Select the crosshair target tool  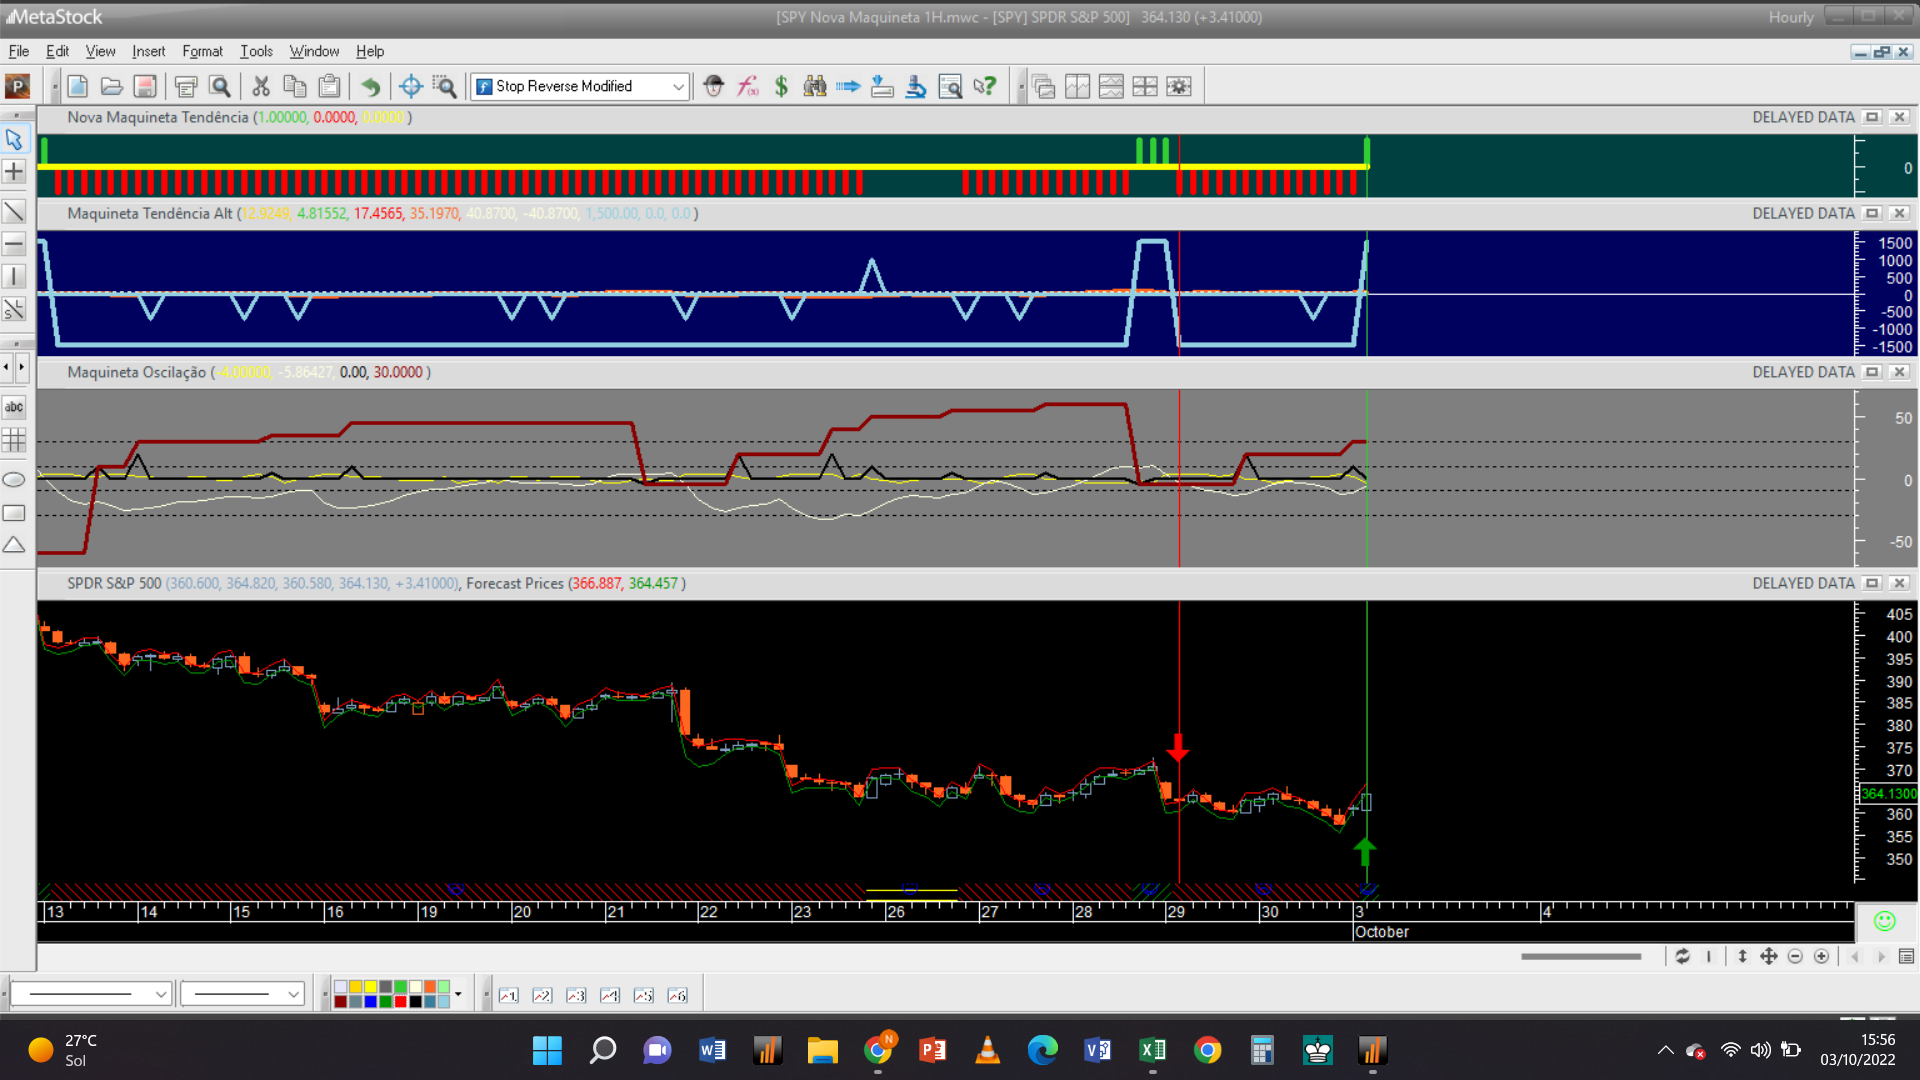(410, 86)
